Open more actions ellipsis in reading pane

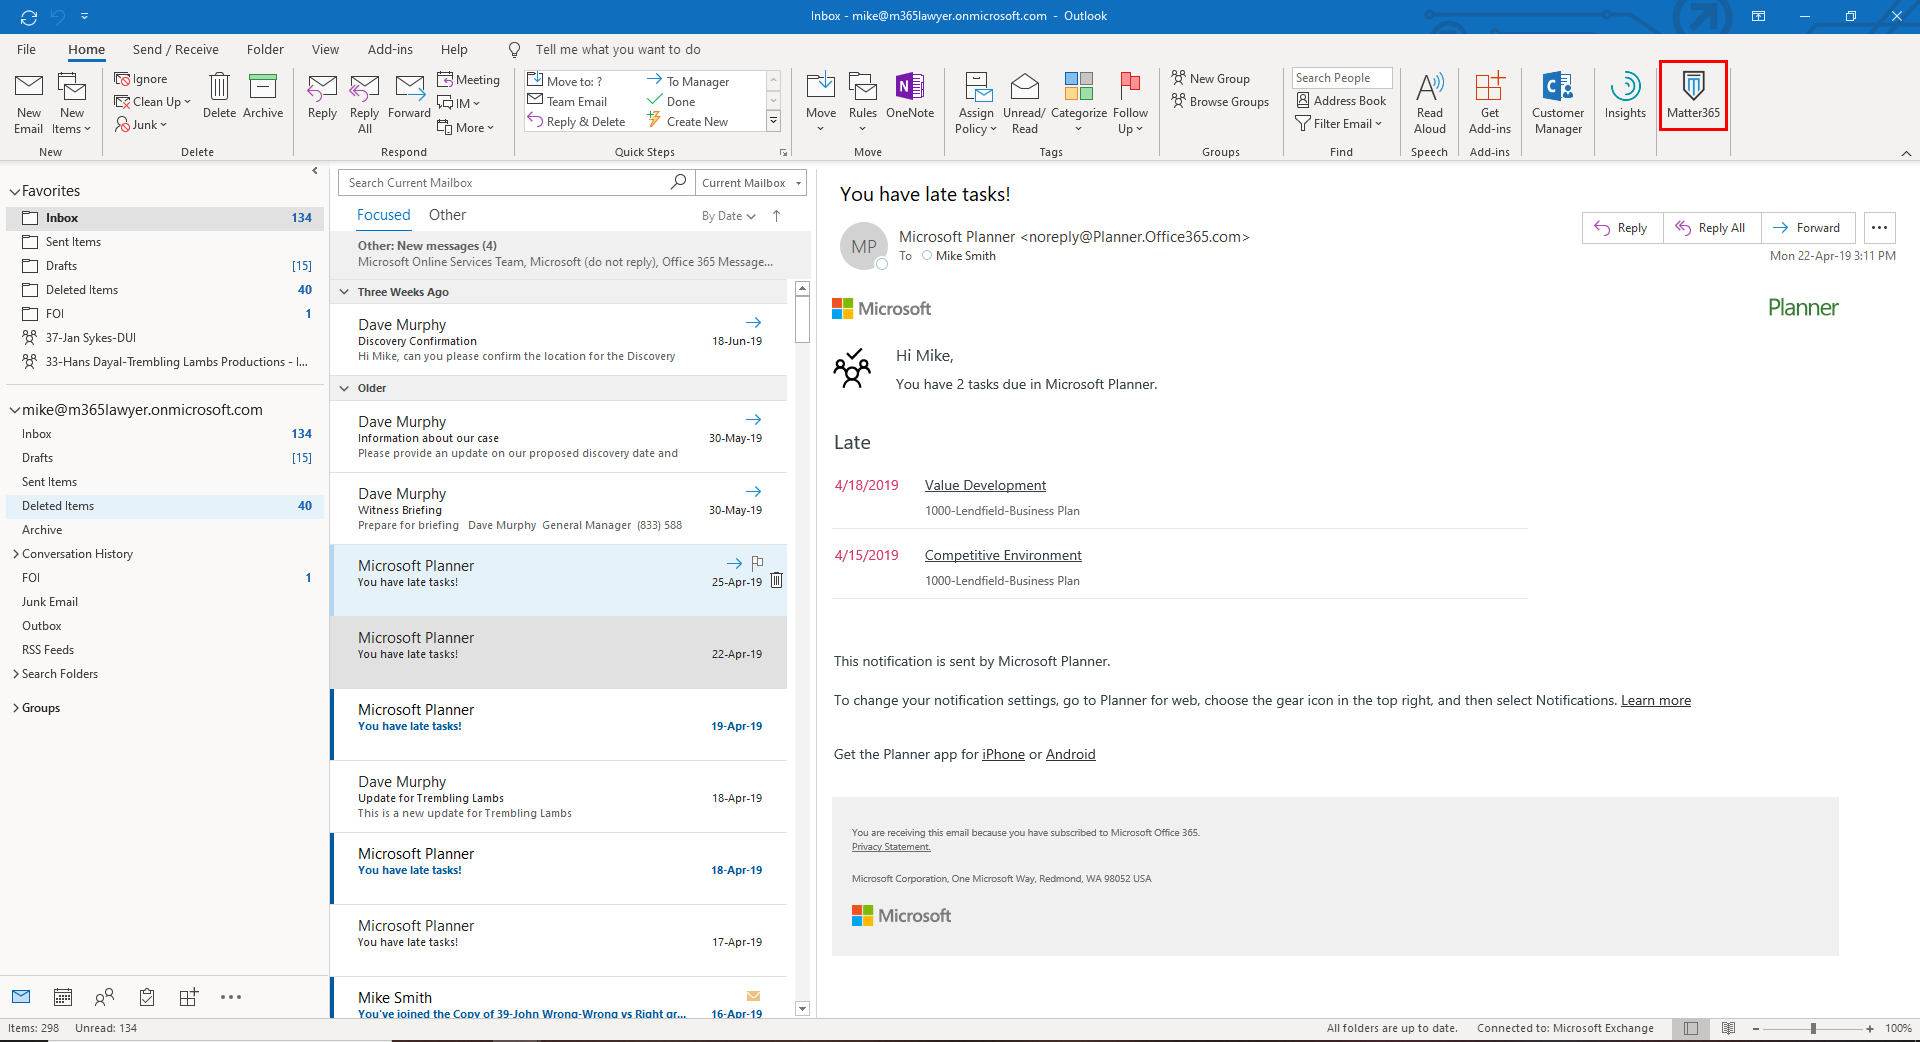(1879, 228)
